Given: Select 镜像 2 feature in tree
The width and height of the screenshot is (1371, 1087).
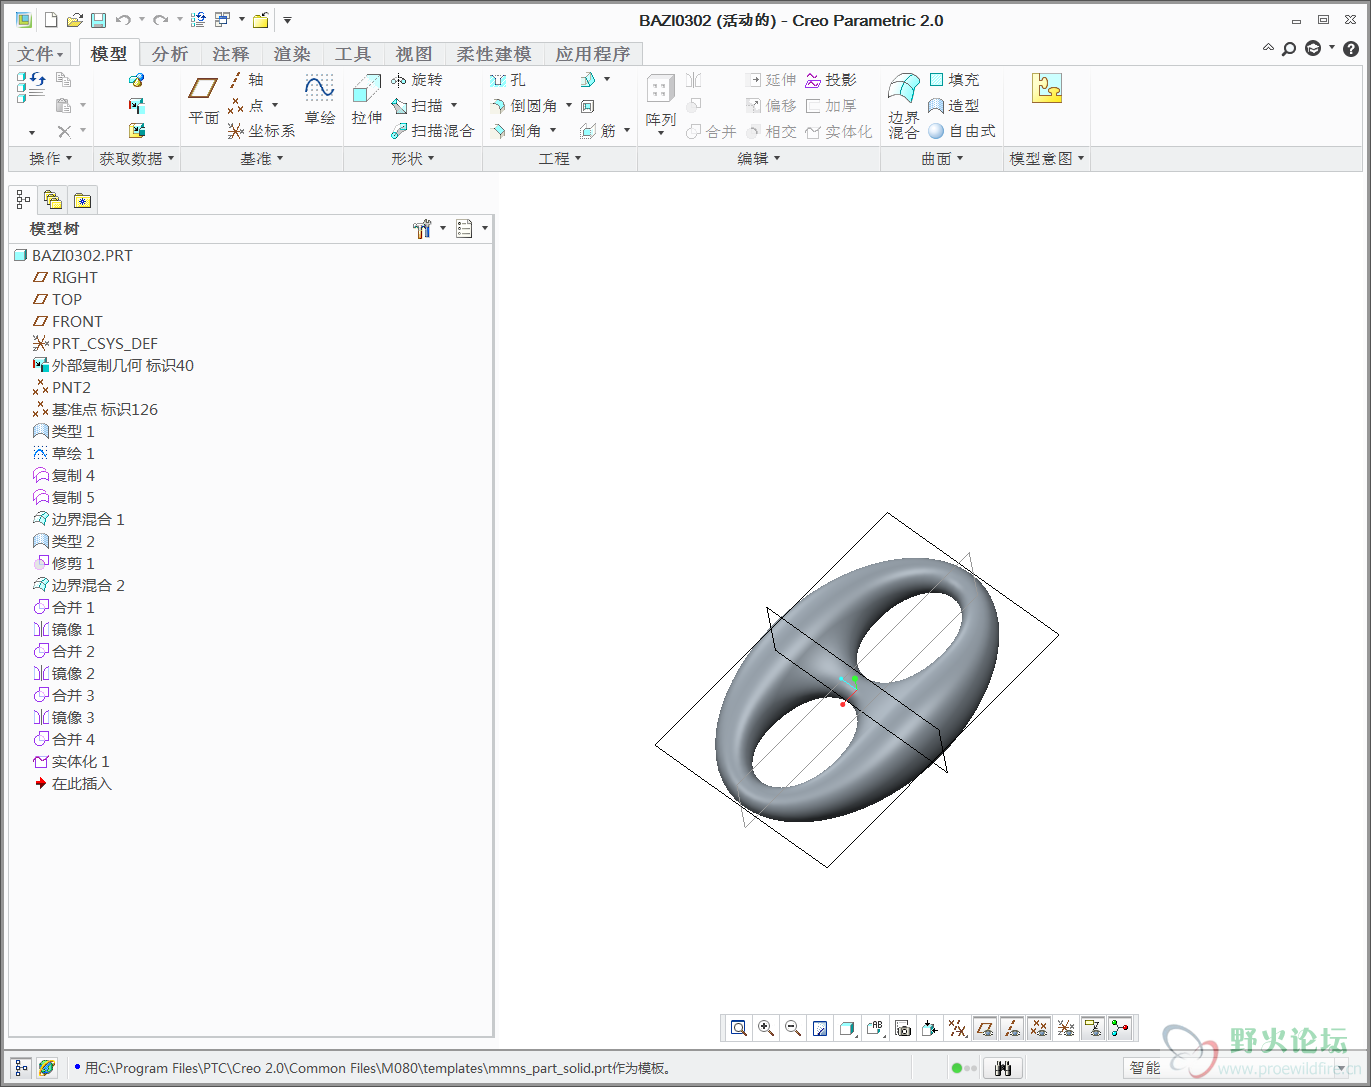Looking at the screenshot, I should [x=63, y=673].
